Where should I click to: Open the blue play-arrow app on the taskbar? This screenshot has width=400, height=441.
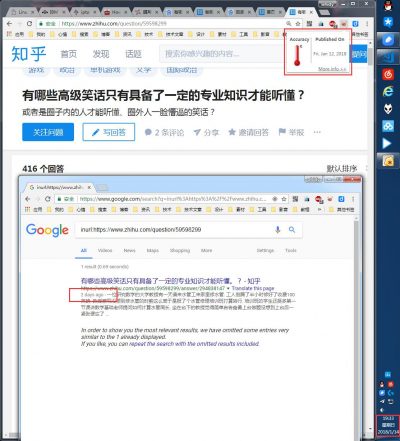click(x=387, y=143)
